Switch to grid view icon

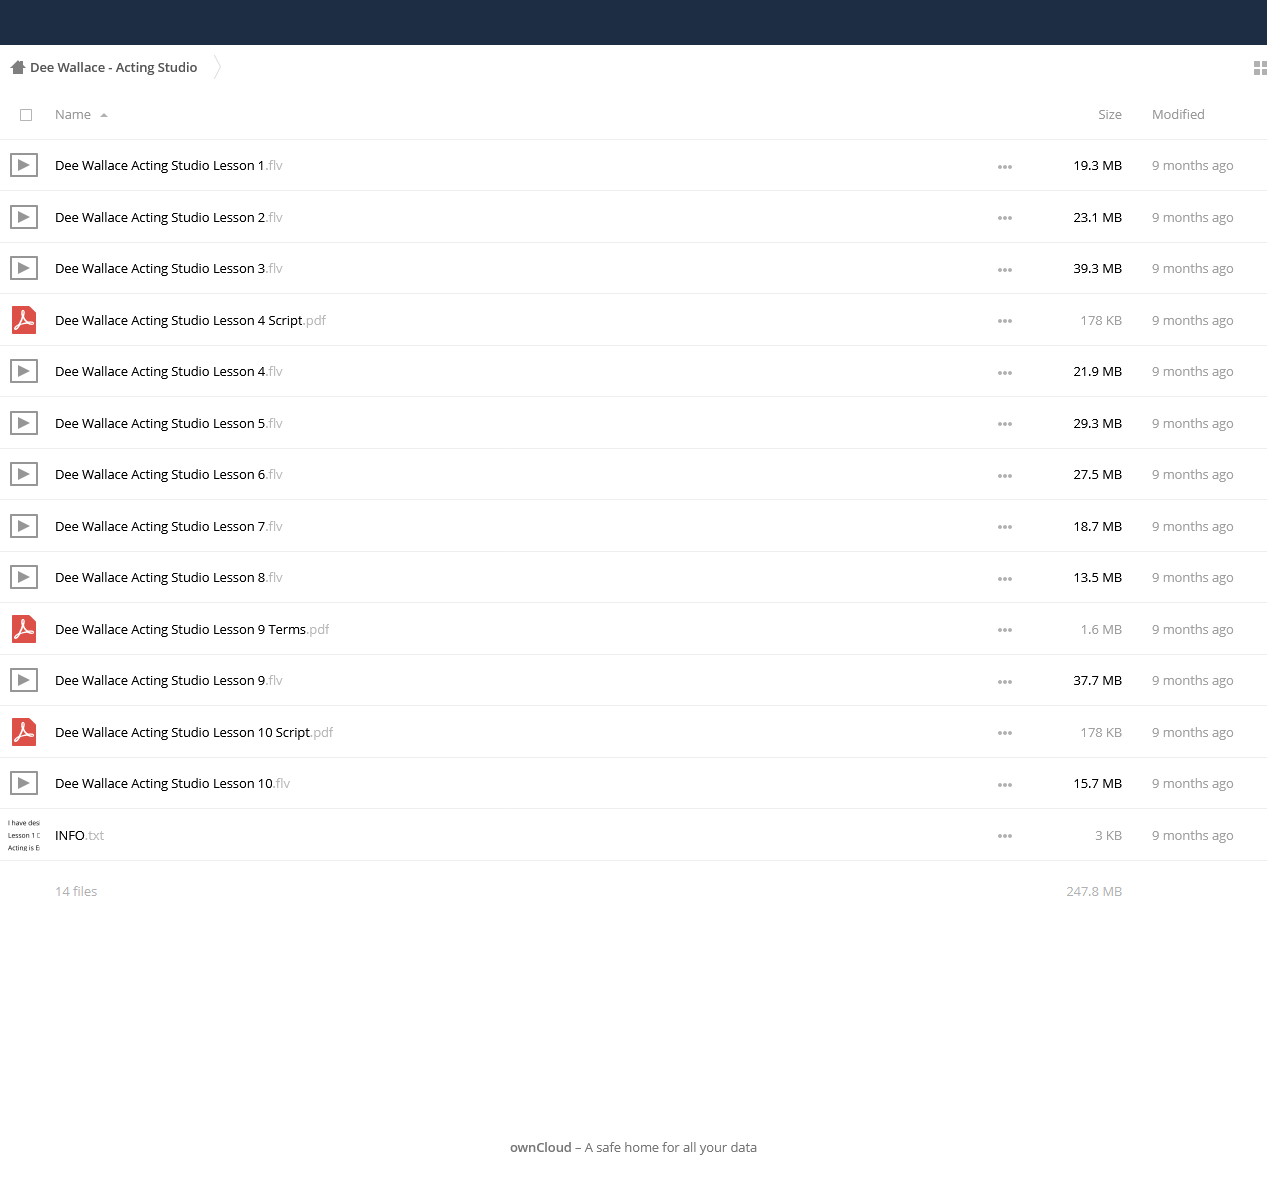(x=1260, y=68)
